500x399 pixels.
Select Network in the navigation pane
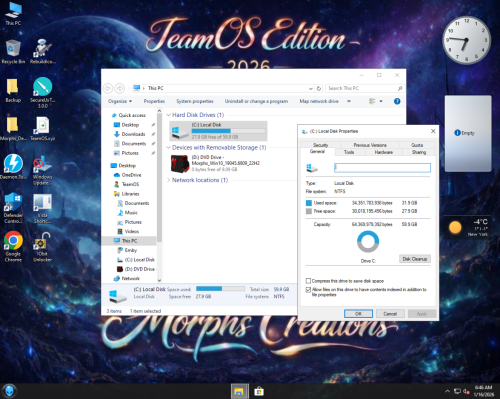131,279
